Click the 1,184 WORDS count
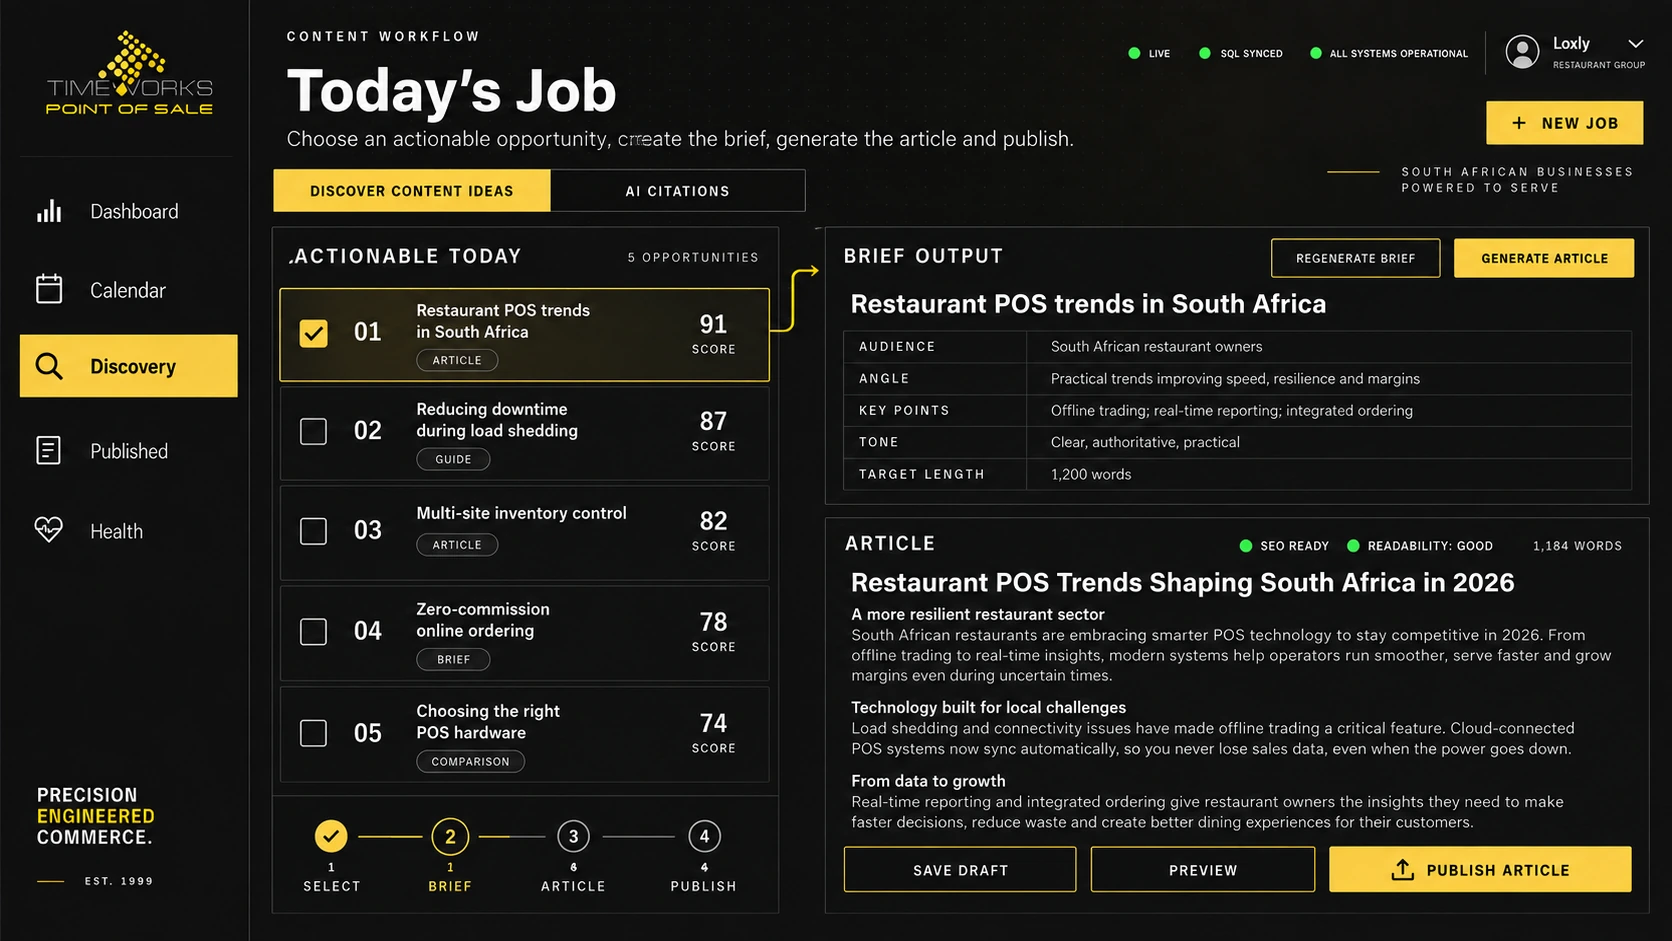Viewport: 1672px width, 941px height. pyautogui.click(x=1577, y=546)
